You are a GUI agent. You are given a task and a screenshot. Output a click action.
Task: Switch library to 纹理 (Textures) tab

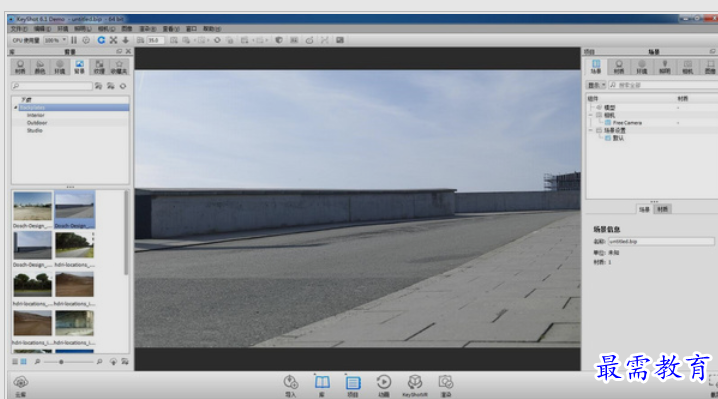(99, 67)
